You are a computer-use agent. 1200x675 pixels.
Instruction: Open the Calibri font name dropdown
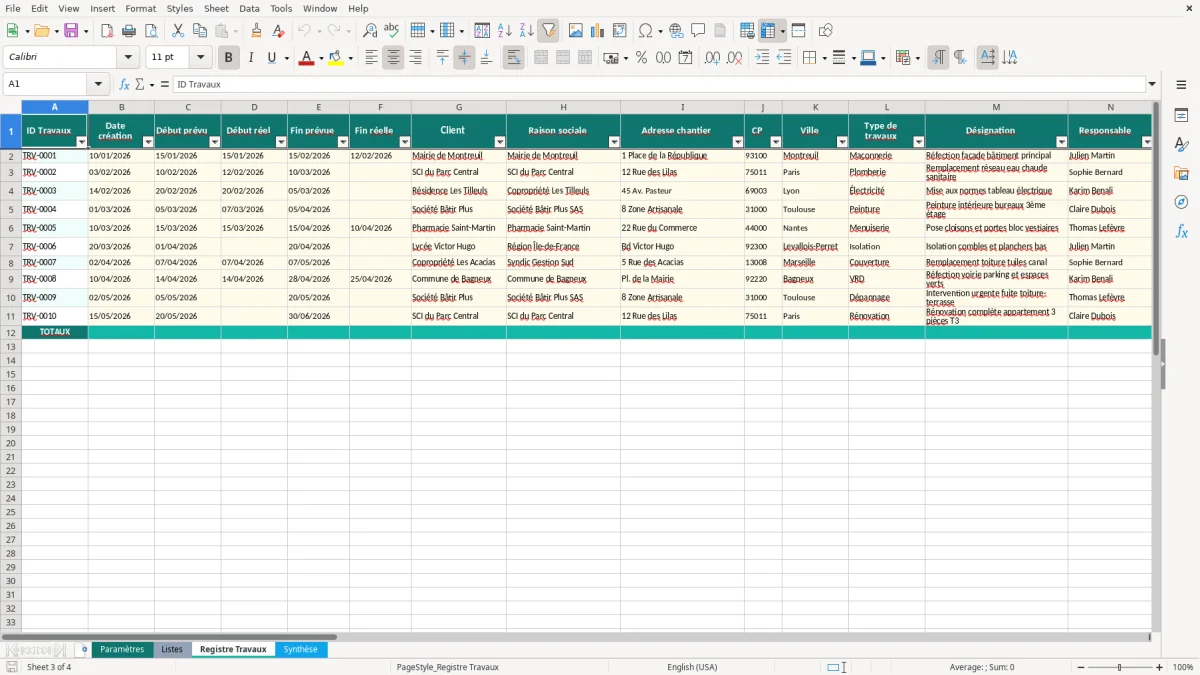pyautogui.click(x=128, y=58)
